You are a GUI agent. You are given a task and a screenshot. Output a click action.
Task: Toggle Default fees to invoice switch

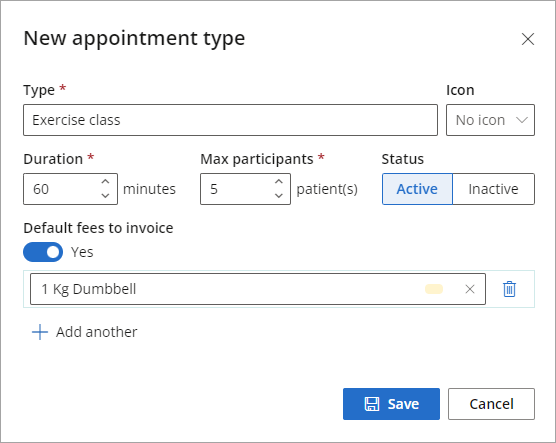coord(43,252)
